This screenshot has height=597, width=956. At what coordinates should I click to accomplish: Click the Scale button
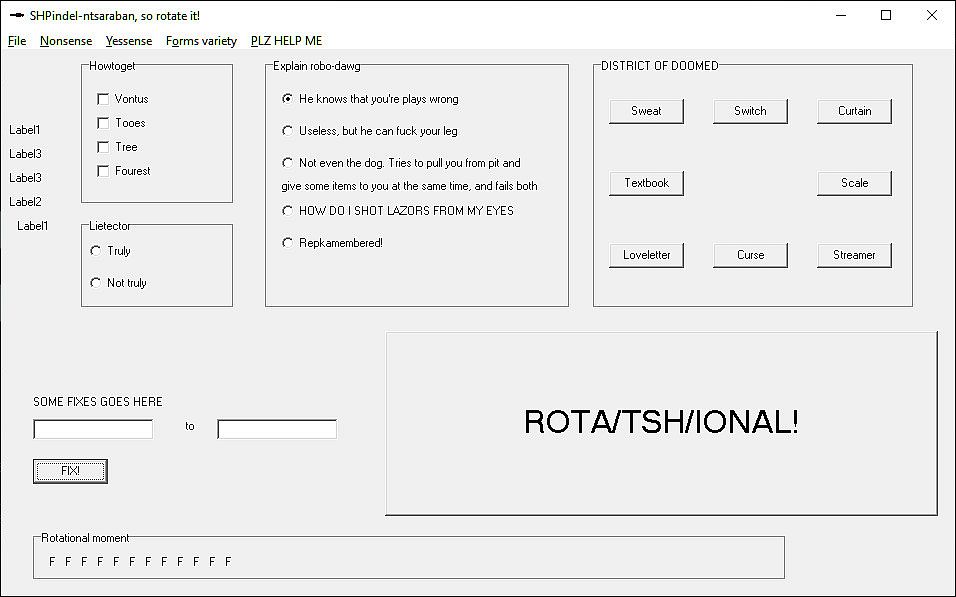tap(854, 183)
